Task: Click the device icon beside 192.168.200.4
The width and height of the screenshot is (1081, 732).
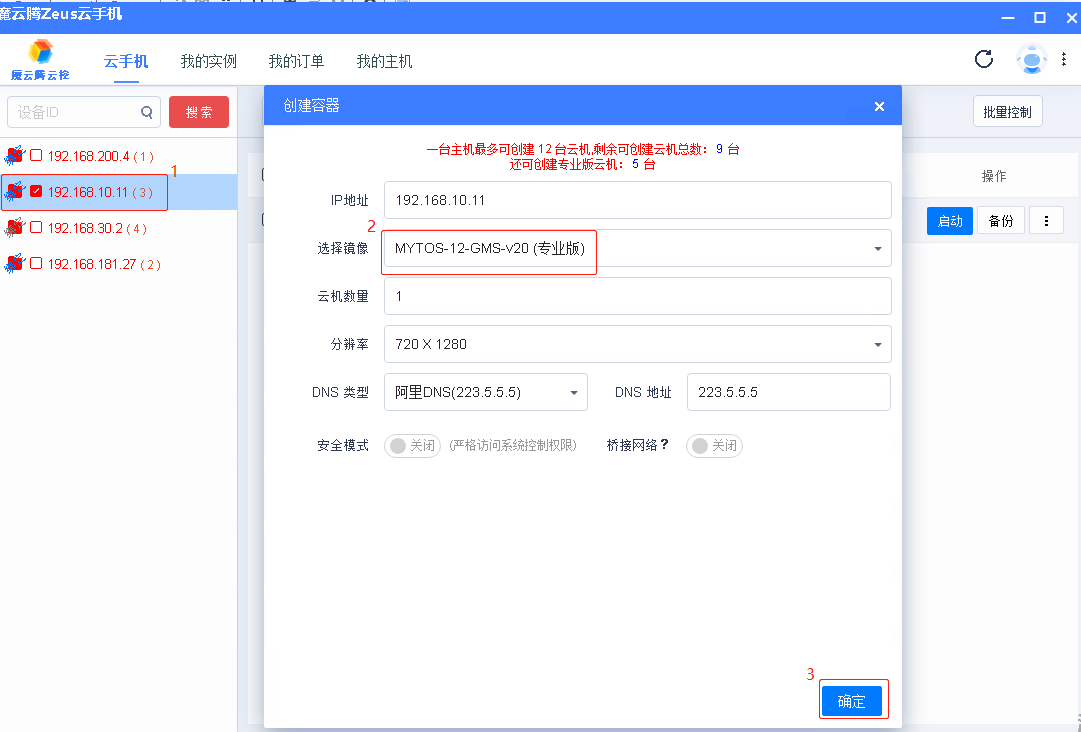Action: pyautogui.click(x=13, y=156)
